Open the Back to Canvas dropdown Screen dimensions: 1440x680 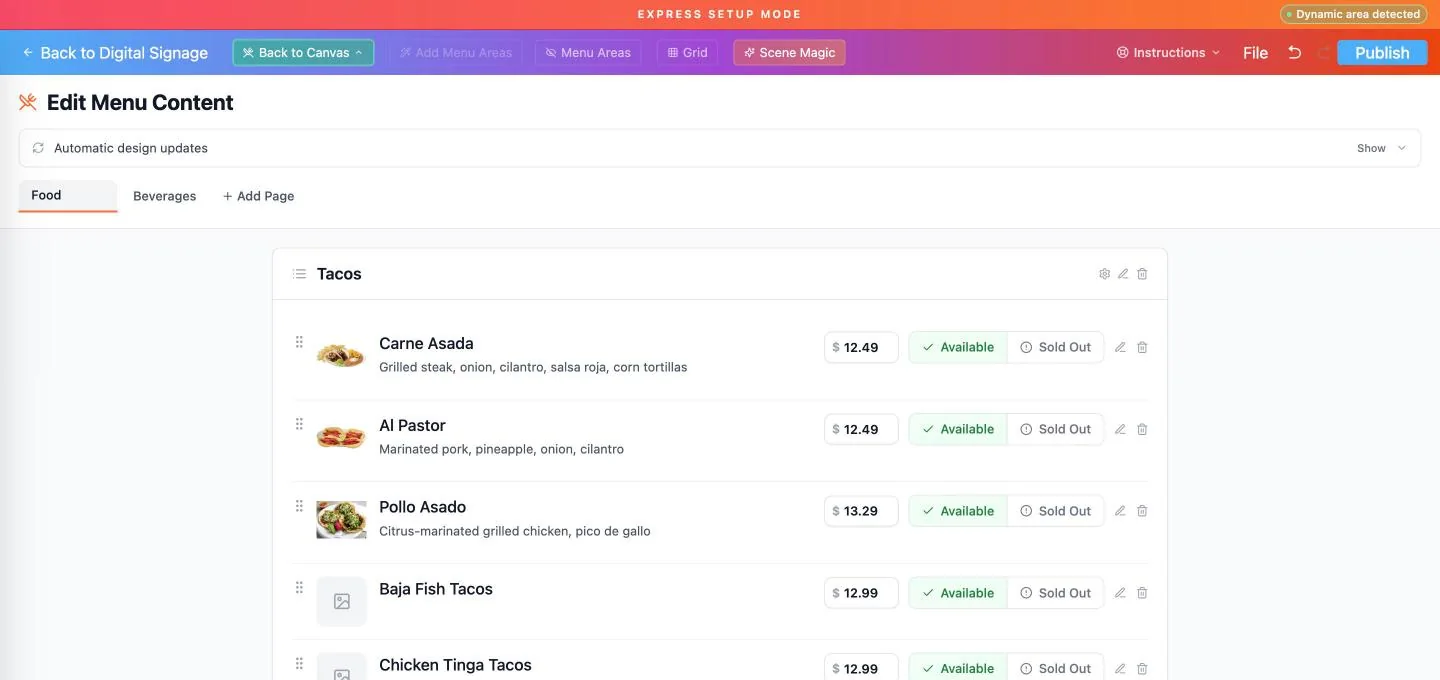[x=303, y=53]
